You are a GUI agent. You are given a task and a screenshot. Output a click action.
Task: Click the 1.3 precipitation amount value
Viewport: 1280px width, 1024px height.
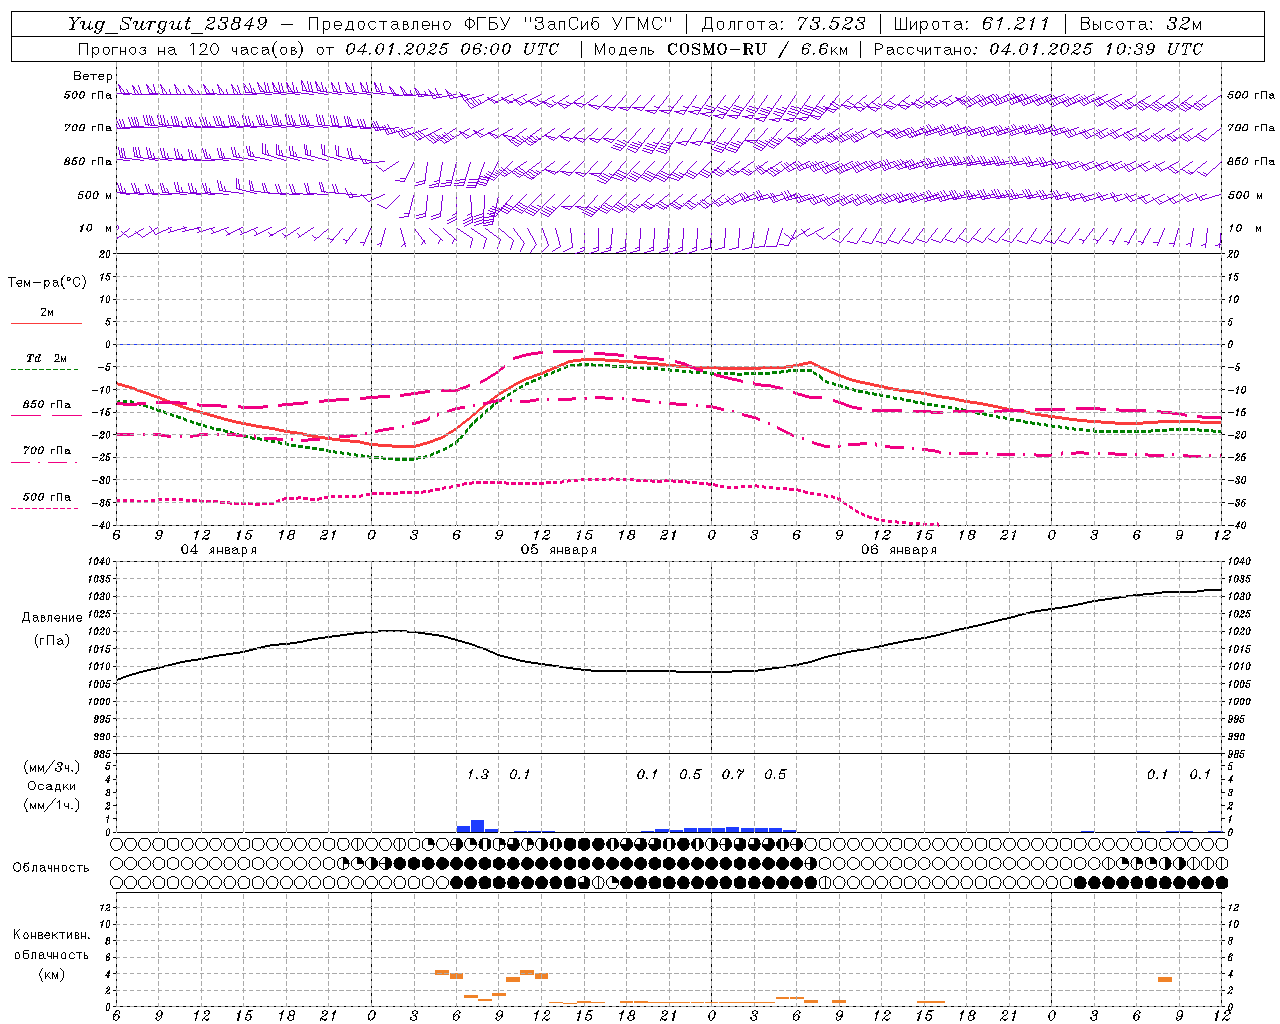pyautogui.click(x=478, y=774)
